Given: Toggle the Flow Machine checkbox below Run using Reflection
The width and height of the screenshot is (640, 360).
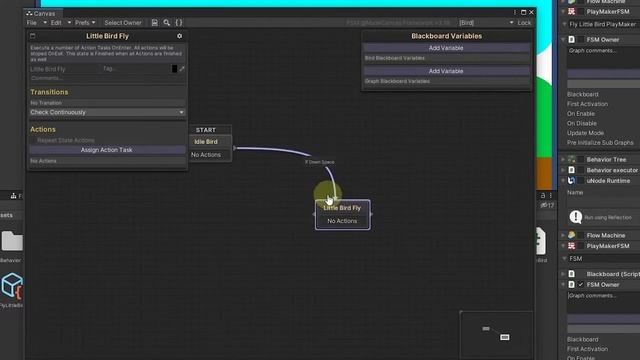Looking at the screenshot, I should 581,236.
